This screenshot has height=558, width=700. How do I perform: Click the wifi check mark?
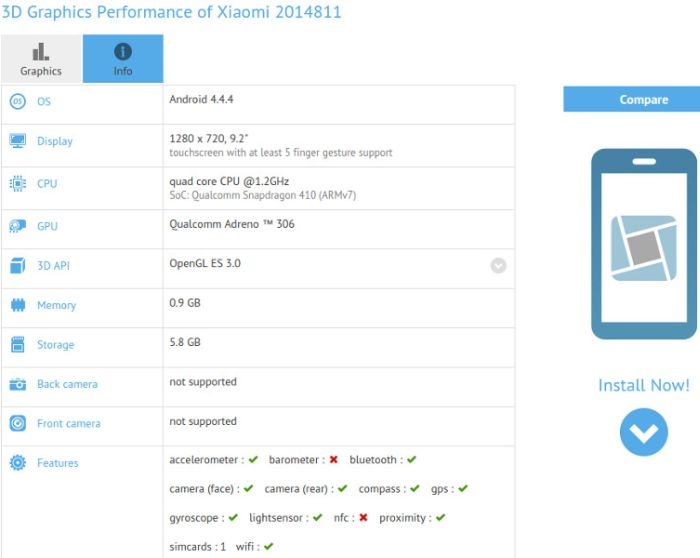(x=268, y=546)
